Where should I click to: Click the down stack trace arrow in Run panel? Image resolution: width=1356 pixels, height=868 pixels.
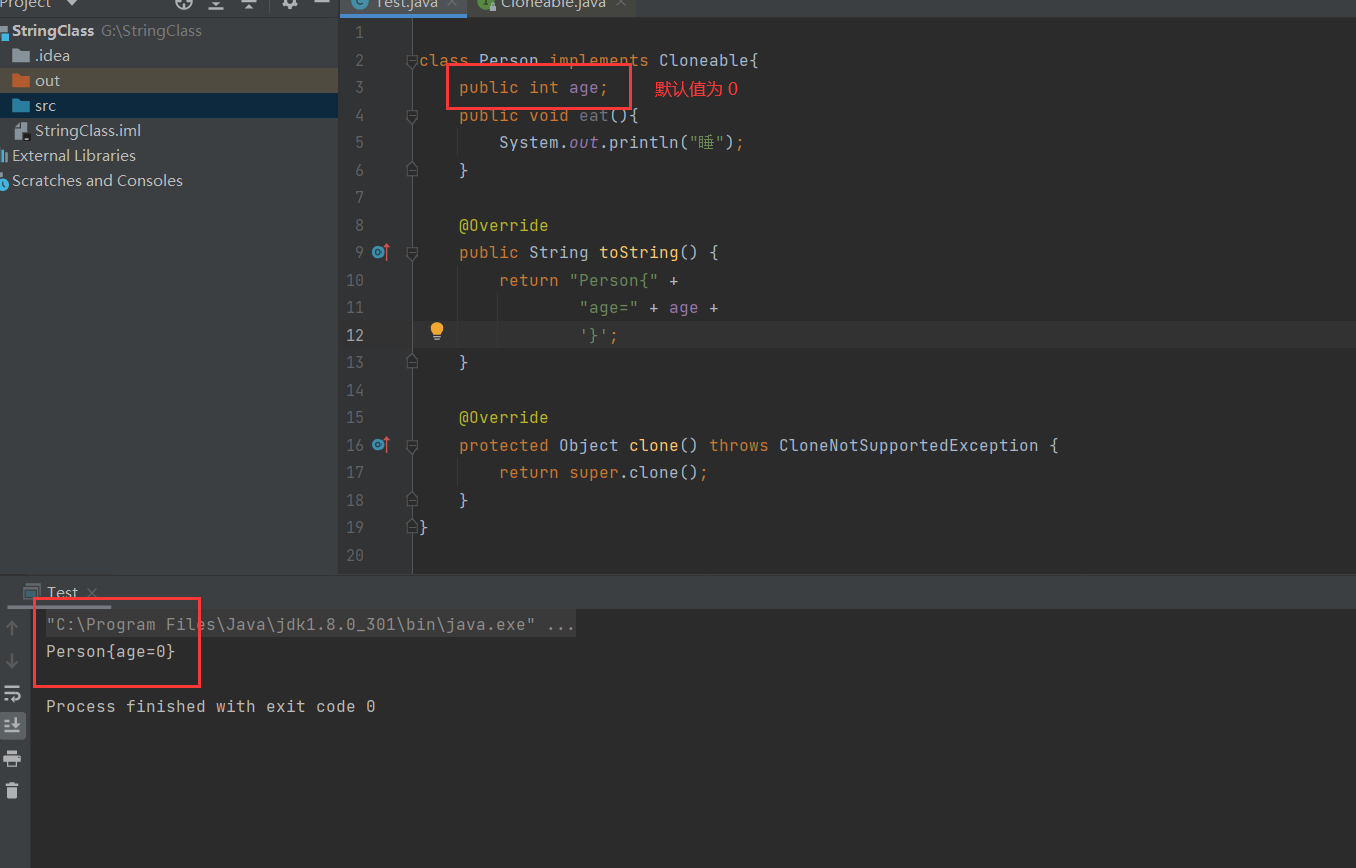(x=12, y=661)
